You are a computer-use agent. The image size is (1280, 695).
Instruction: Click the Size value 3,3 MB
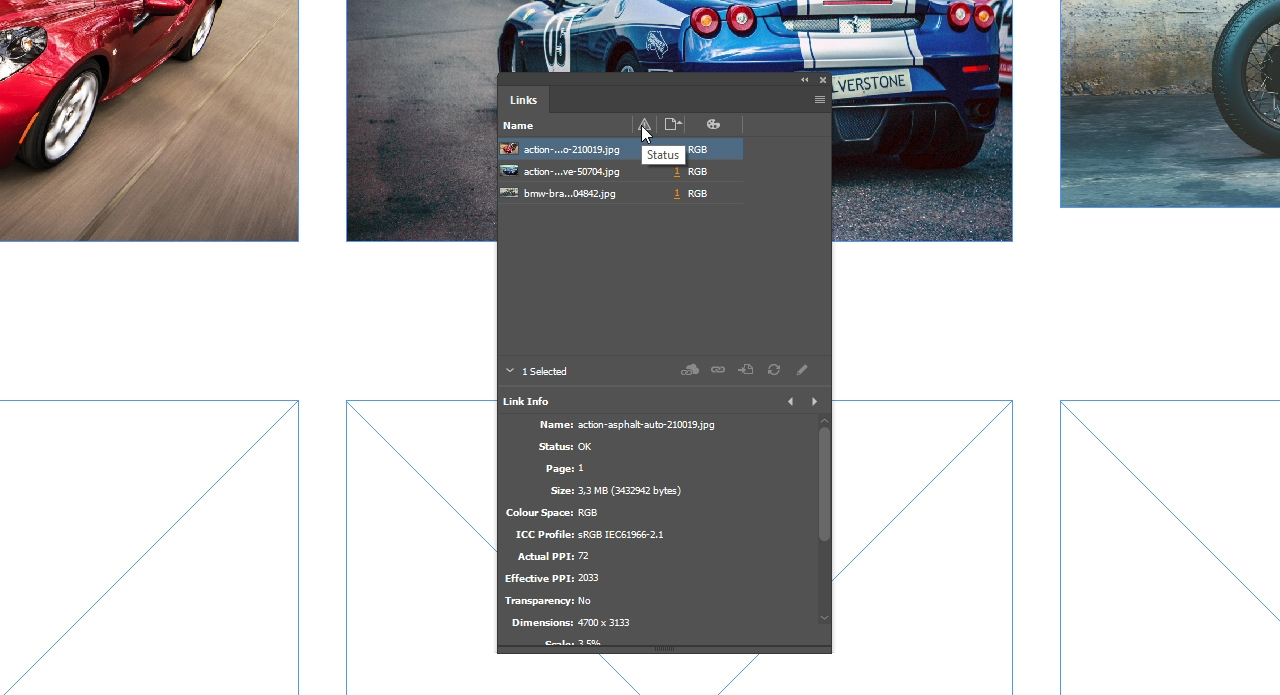click(x=629, y=490)
